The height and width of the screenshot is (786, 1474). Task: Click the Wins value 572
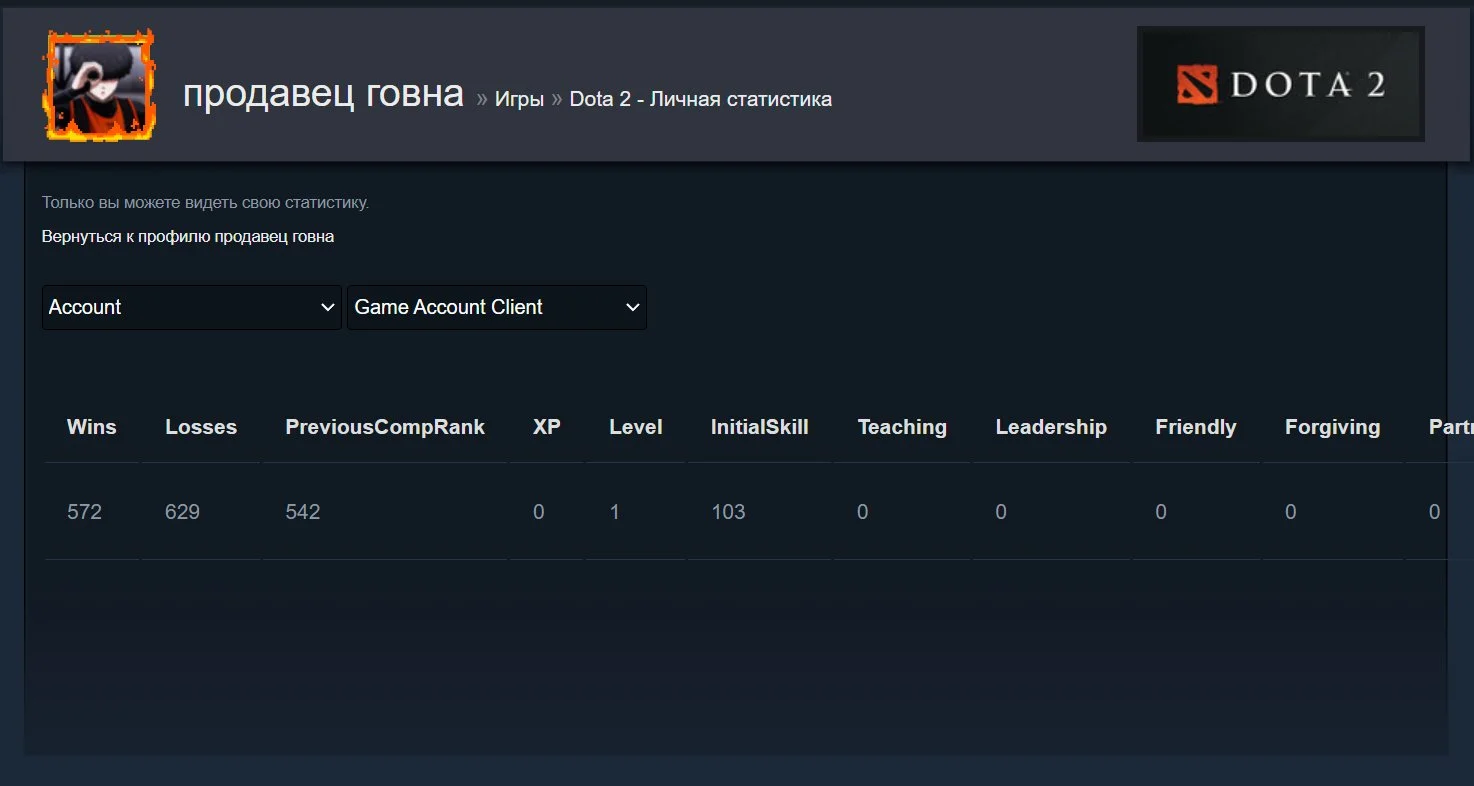[x=84, y=512]
